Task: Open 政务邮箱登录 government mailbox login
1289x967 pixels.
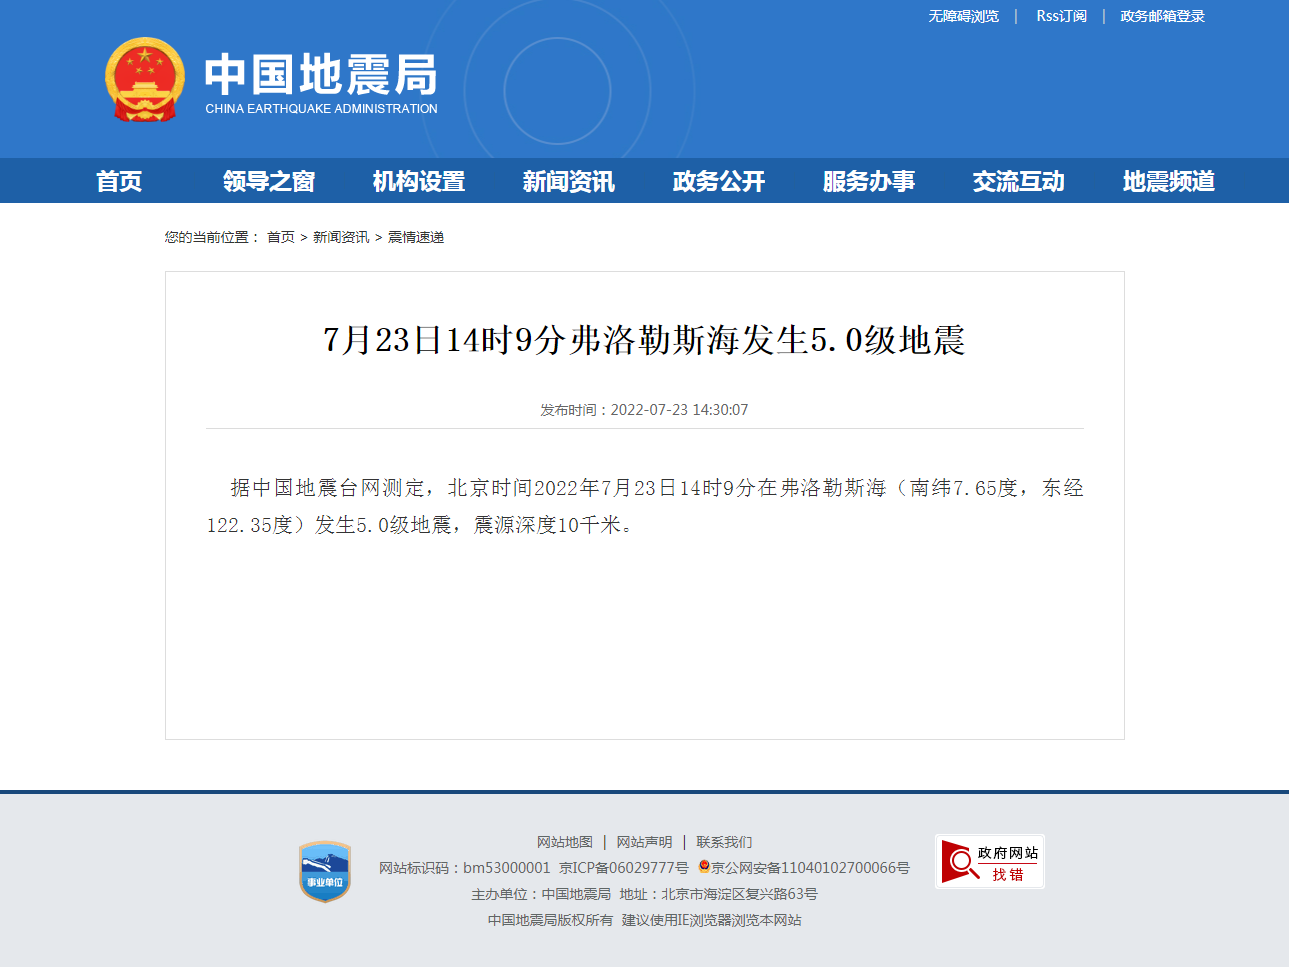Action: tap(1163, 16)
